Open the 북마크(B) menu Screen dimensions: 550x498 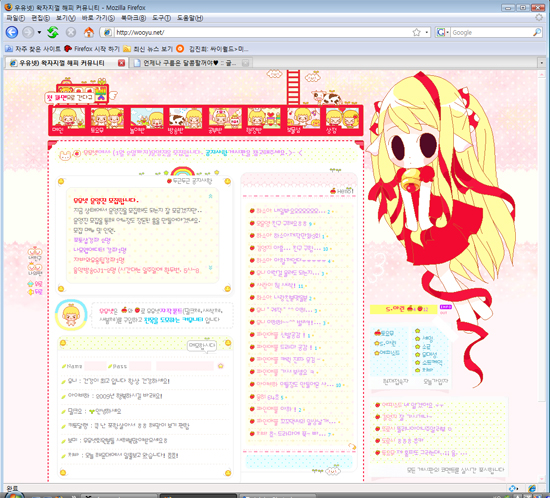(133, 18)
